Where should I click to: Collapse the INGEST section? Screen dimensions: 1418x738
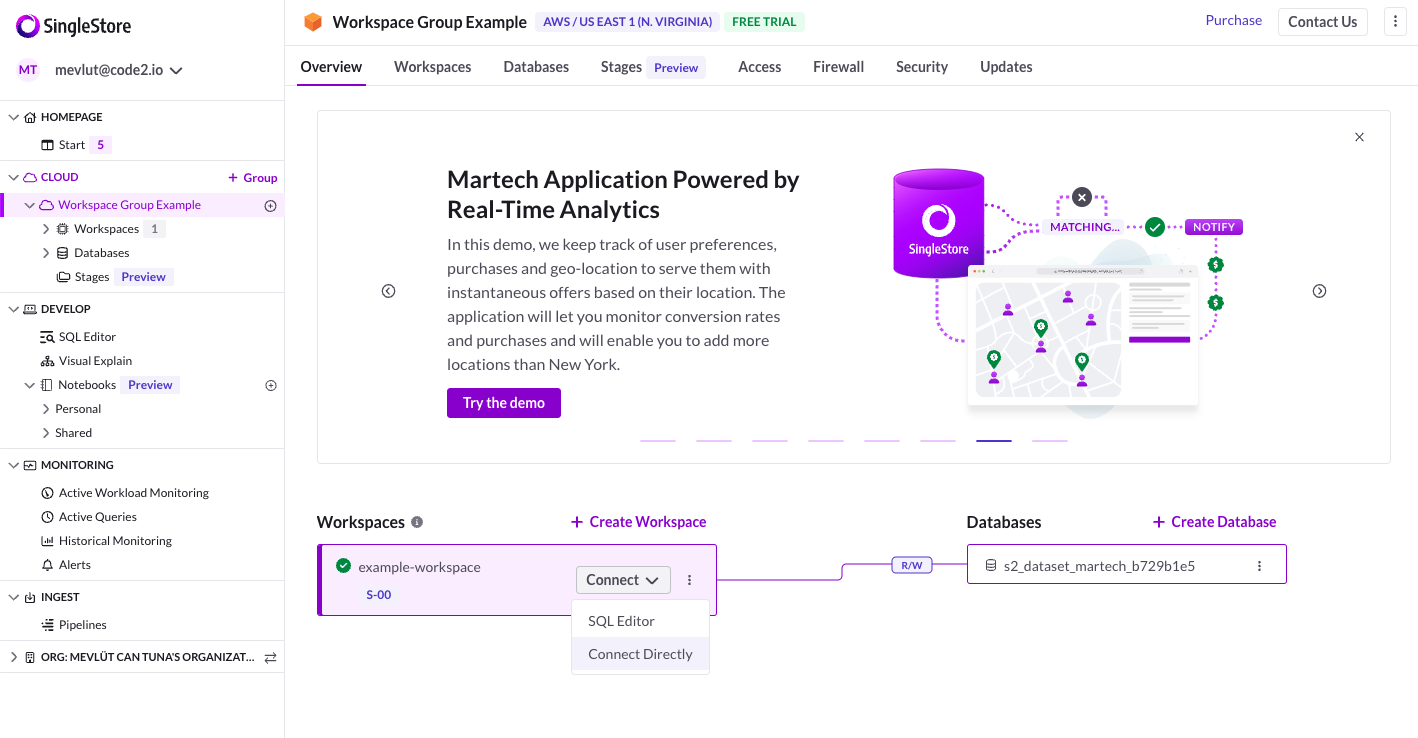pos(14,597)
